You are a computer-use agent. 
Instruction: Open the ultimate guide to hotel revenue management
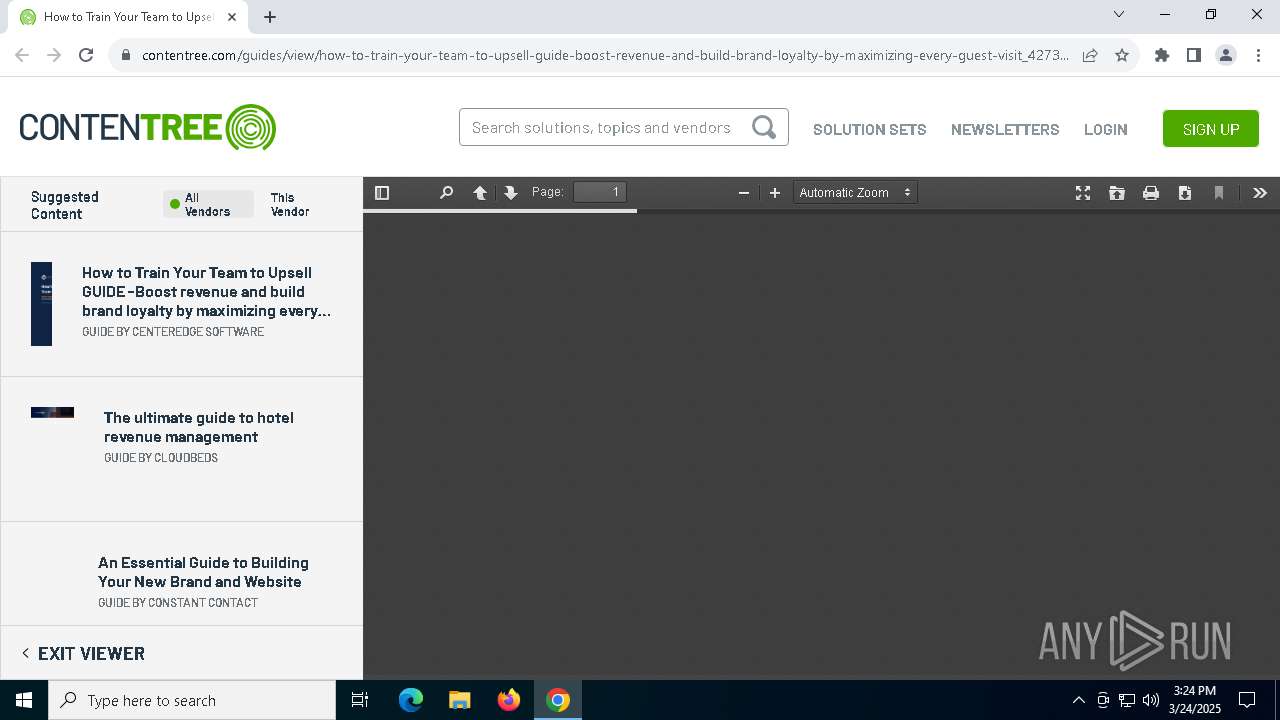[199, 427]
